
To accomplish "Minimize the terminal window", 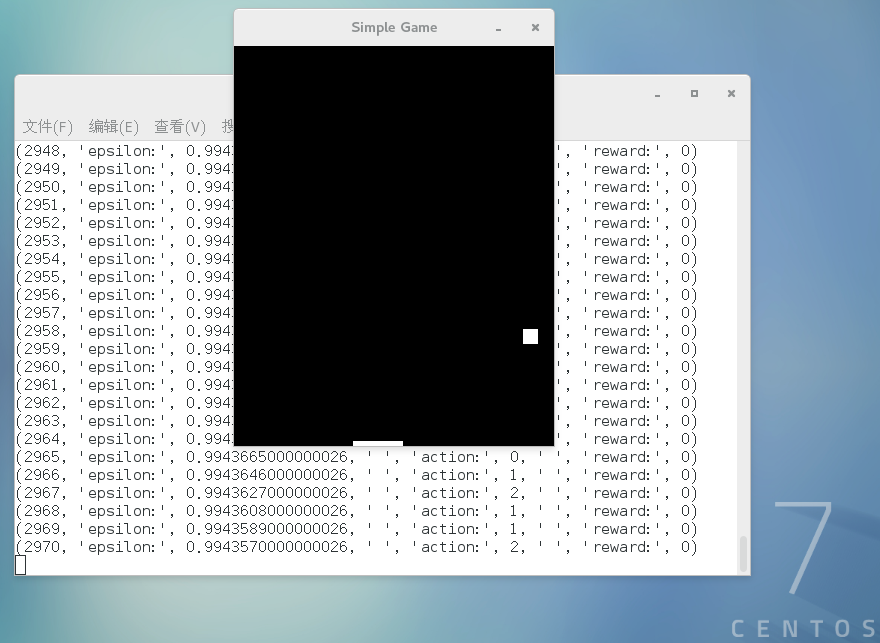I will coord(657,94).
